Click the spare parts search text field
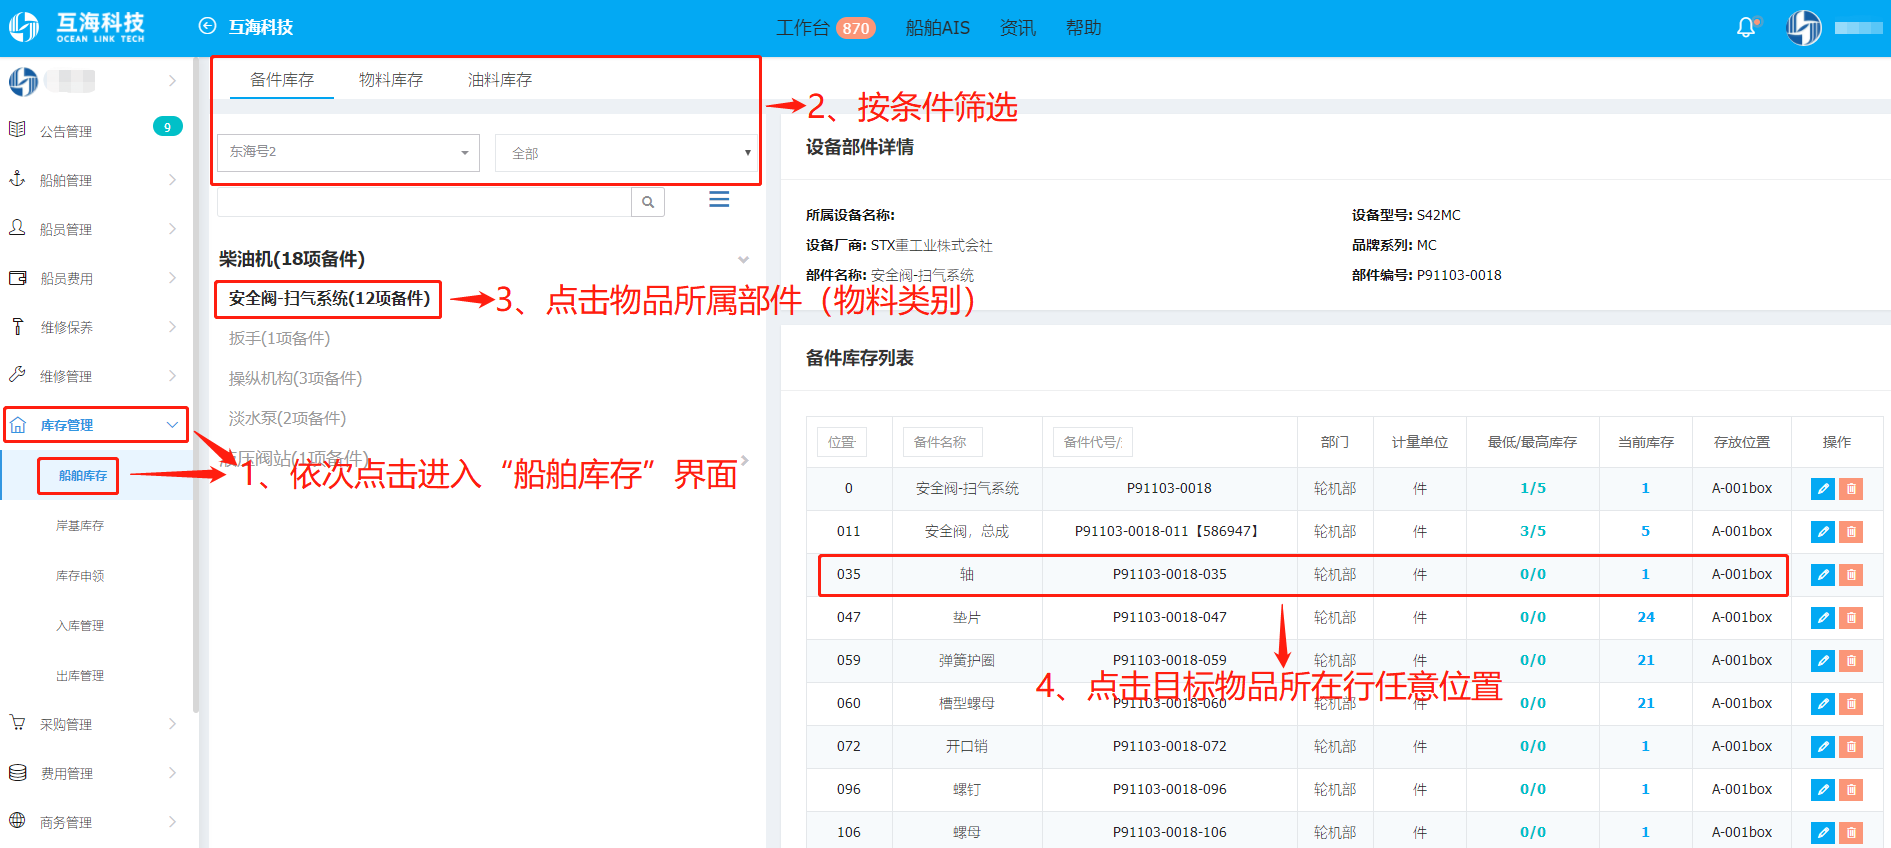Image resolution: width=1891 pixels, height=848 pixels. click(x=424, y=202)
